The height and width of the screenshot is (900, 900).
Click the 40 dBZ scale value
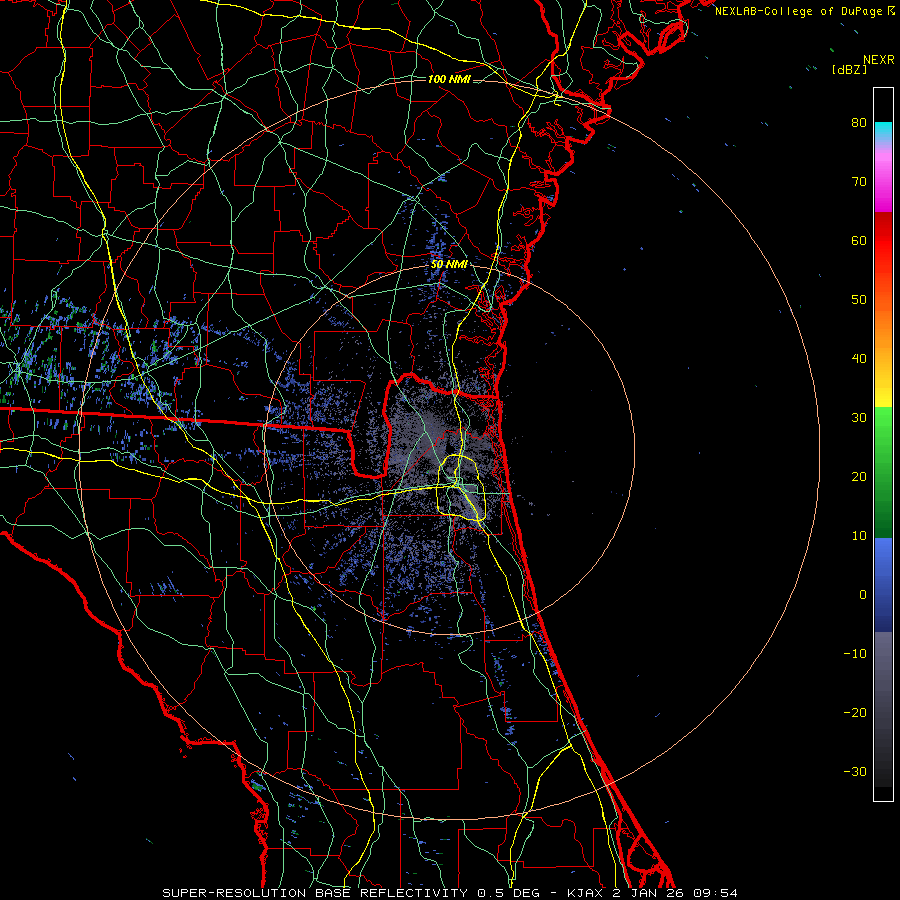859,359
